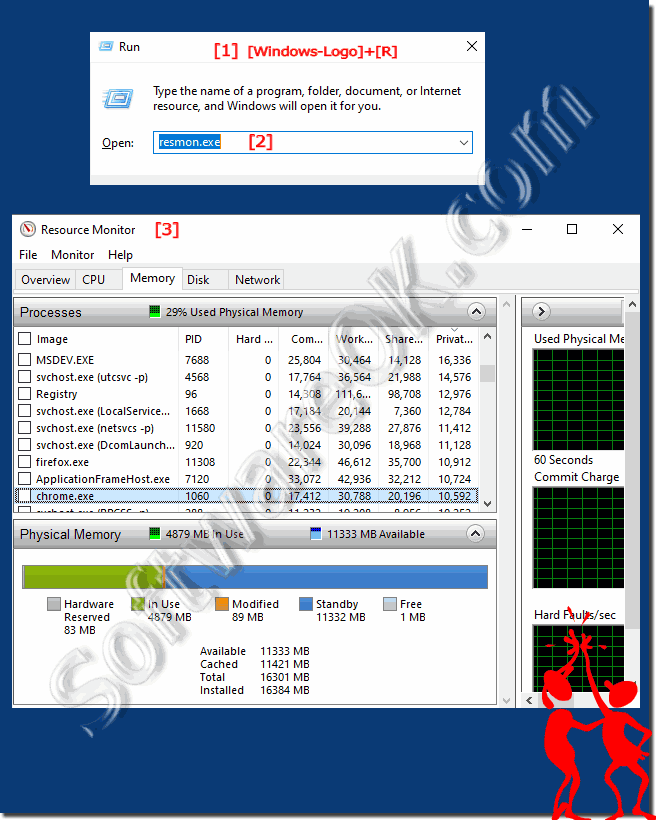This screenshot has width=656, height=820.
Task: Sort by the Image column header
Action: tap(52, 339)
